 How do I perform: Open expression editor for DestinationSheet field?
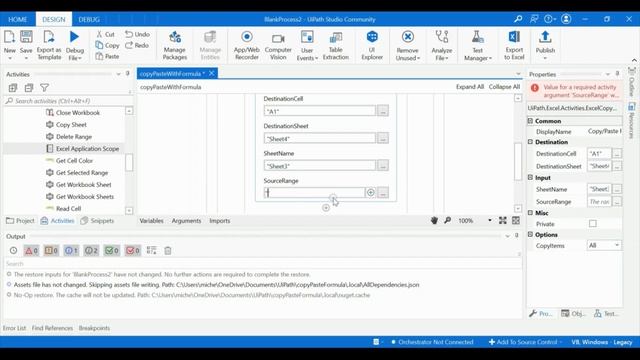pyautogui.click(x=383, y=138)
